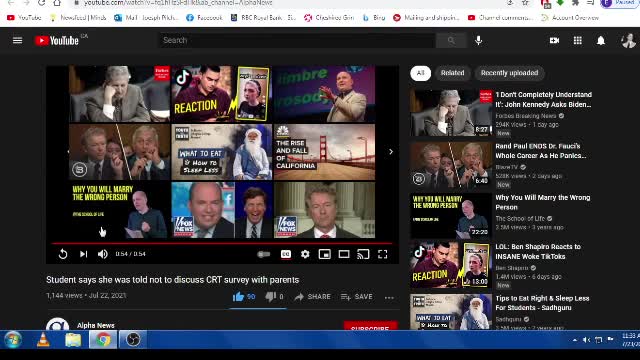640x360 pixels.
Task: Open the Alpha News channel link
Action: [96, 325]
